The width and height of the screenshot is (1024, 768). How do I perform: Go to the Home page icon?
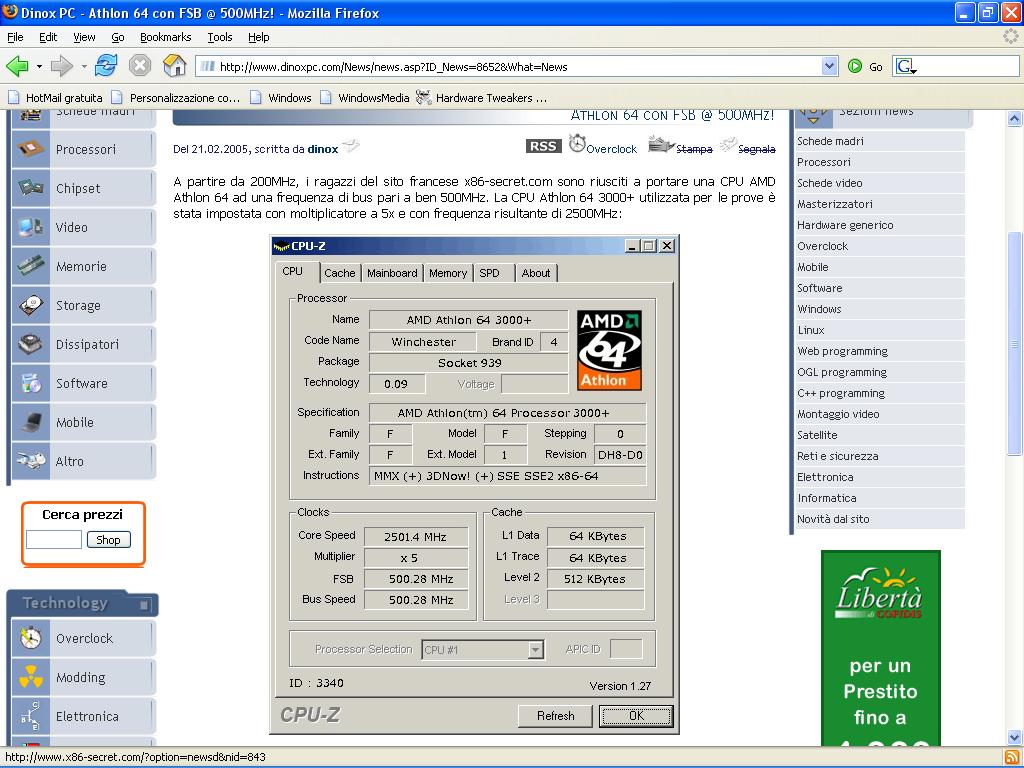(174, 65)
